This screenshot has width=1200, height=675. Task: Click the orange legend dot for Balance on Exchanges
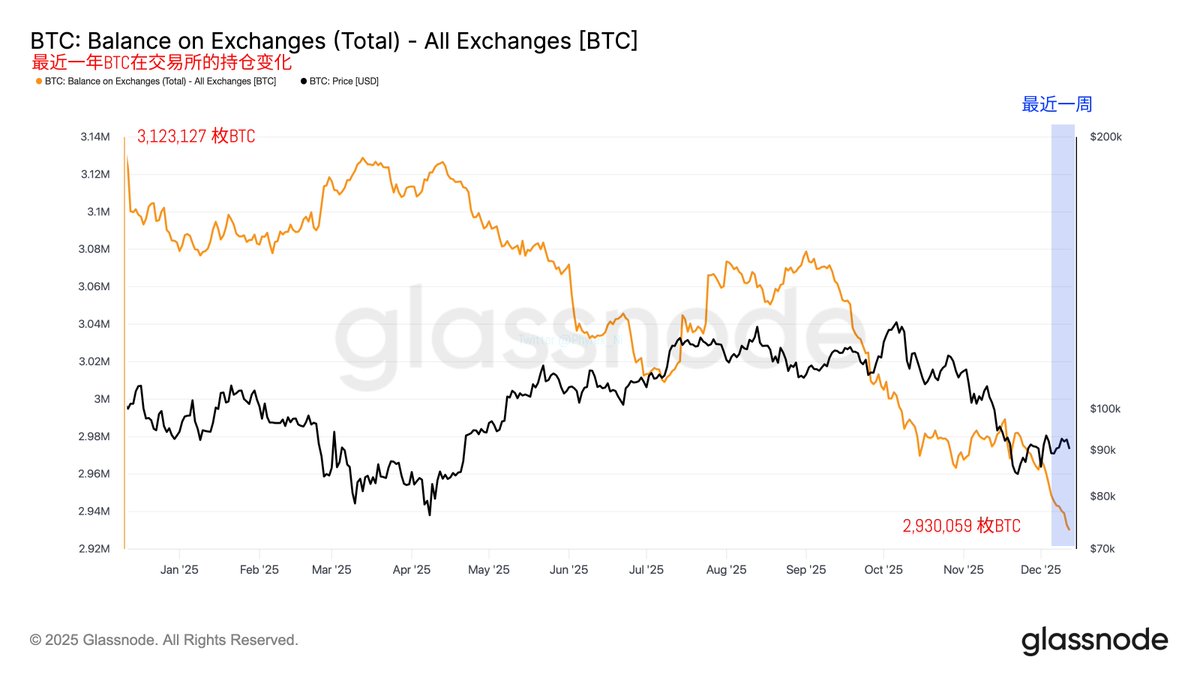pos(39,81)
